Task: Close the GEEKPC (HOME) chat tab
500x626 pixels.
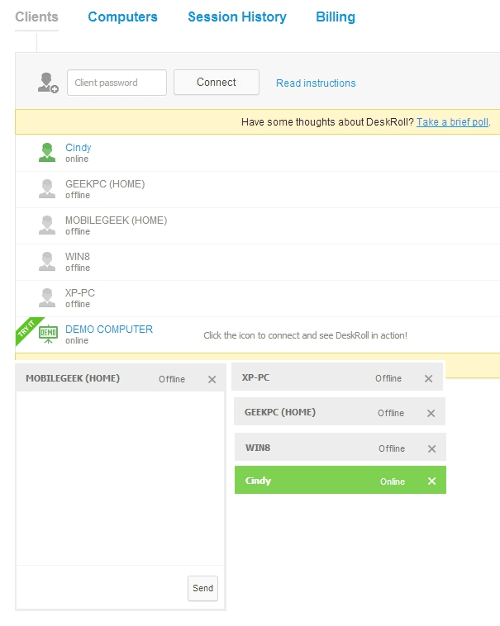Action: coord(431,413)
